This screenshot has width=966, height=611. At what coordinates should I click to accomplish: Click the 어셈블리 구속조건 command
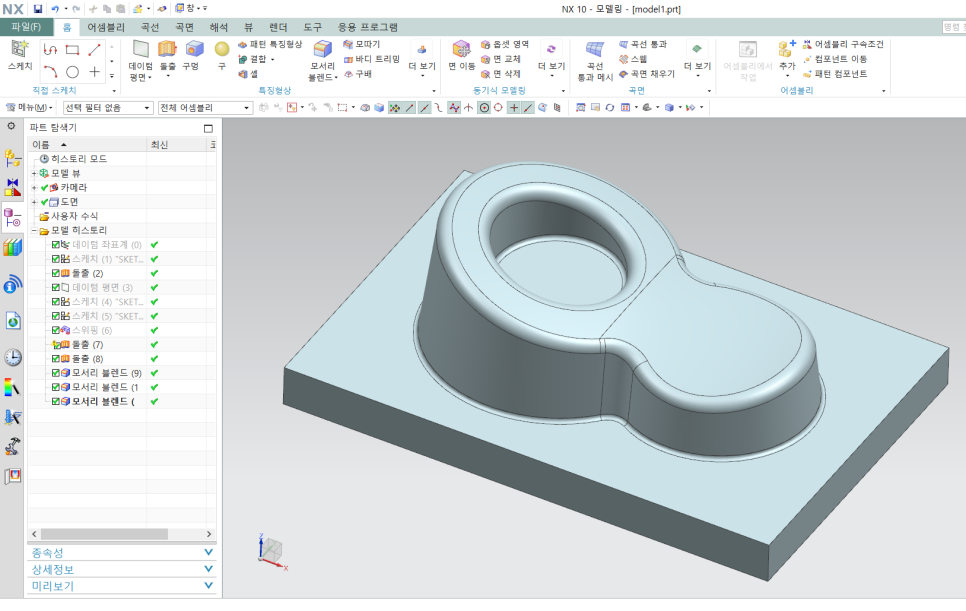click(843, 44)
